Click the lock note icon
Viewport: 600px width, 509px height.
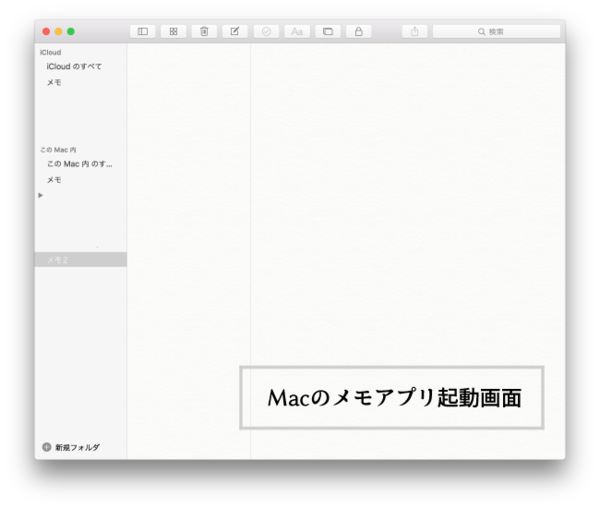tap(359, 31)
